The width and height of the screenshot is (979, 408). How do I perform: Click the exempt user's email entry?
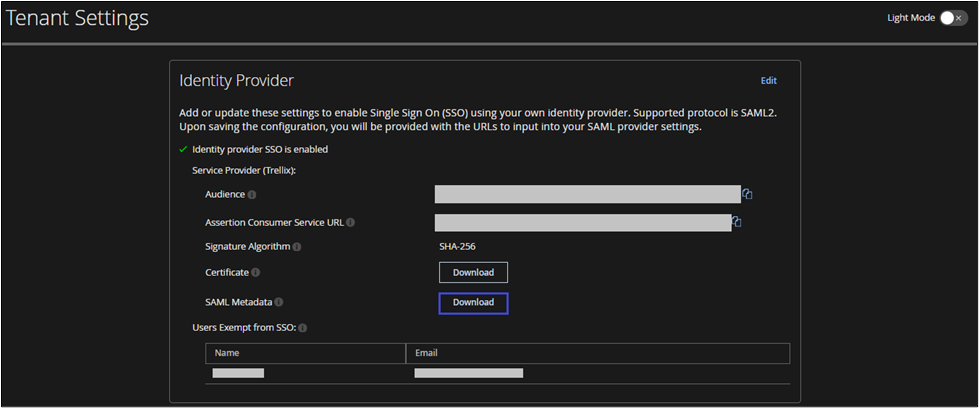[x=468, y=373]
